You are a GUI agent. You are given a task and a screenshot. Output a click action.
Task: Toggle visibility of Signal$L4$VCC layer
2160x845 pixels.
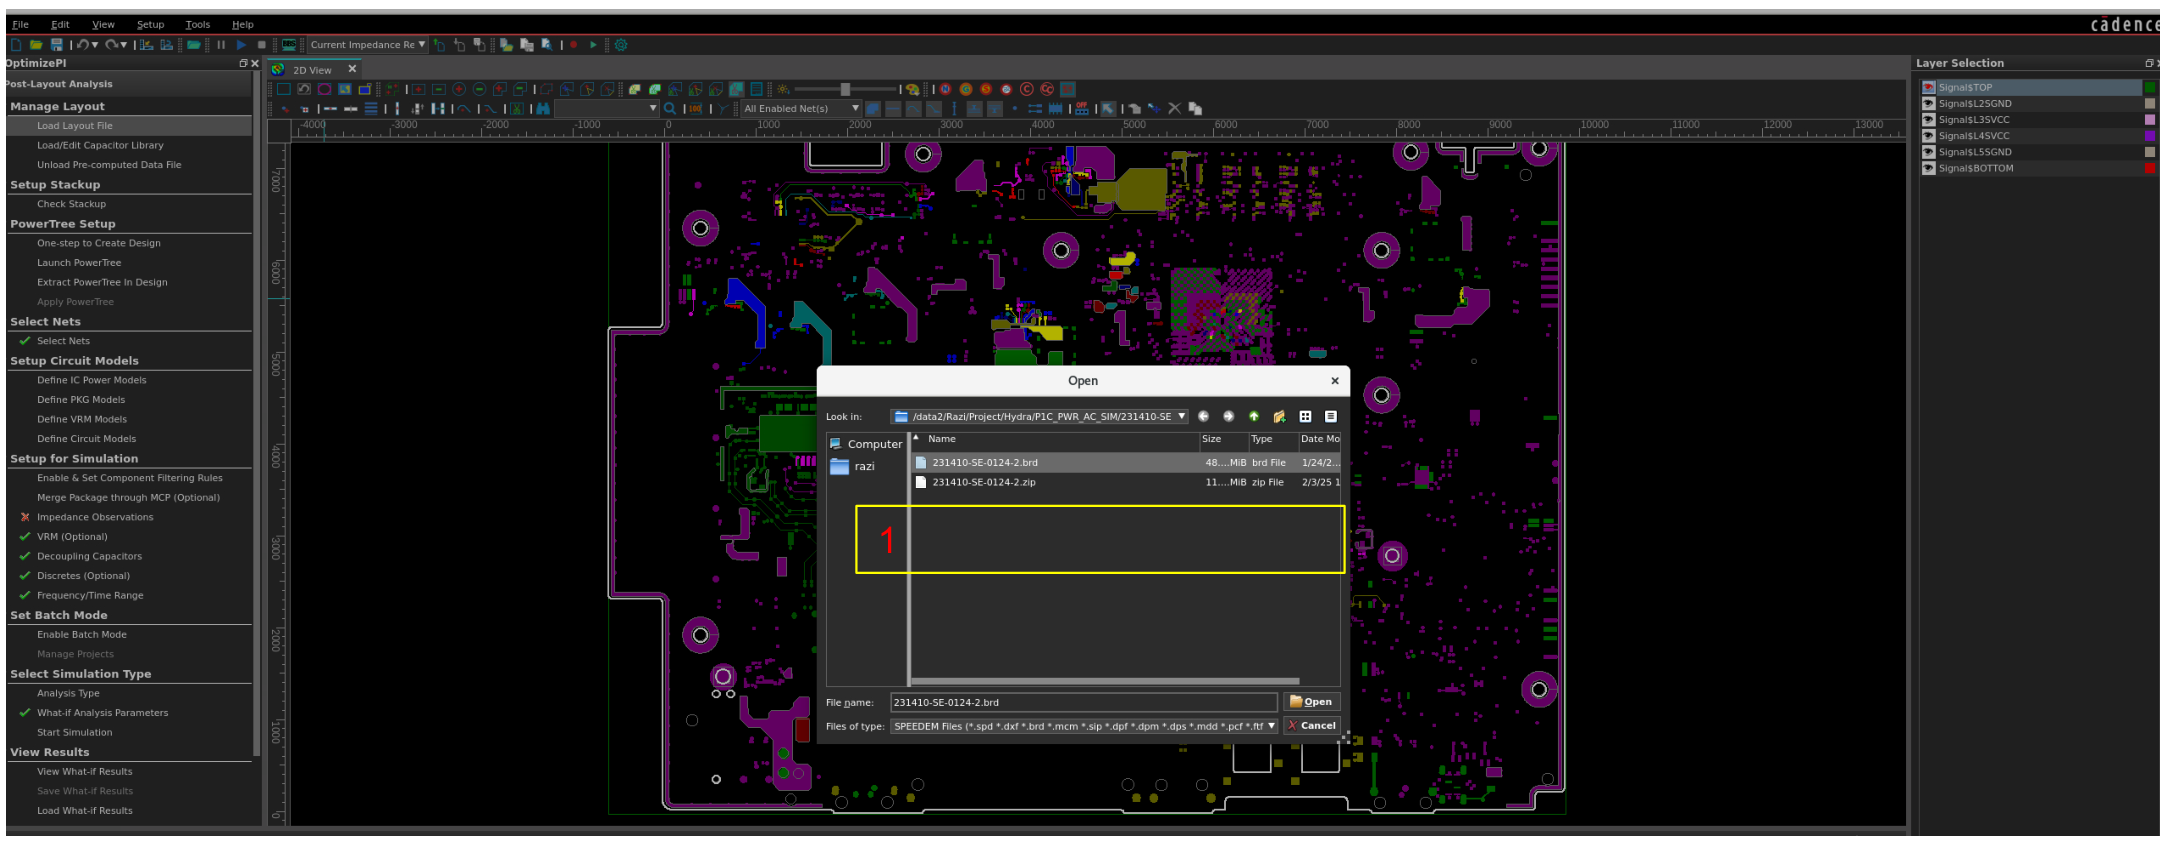pos(1928,136)
